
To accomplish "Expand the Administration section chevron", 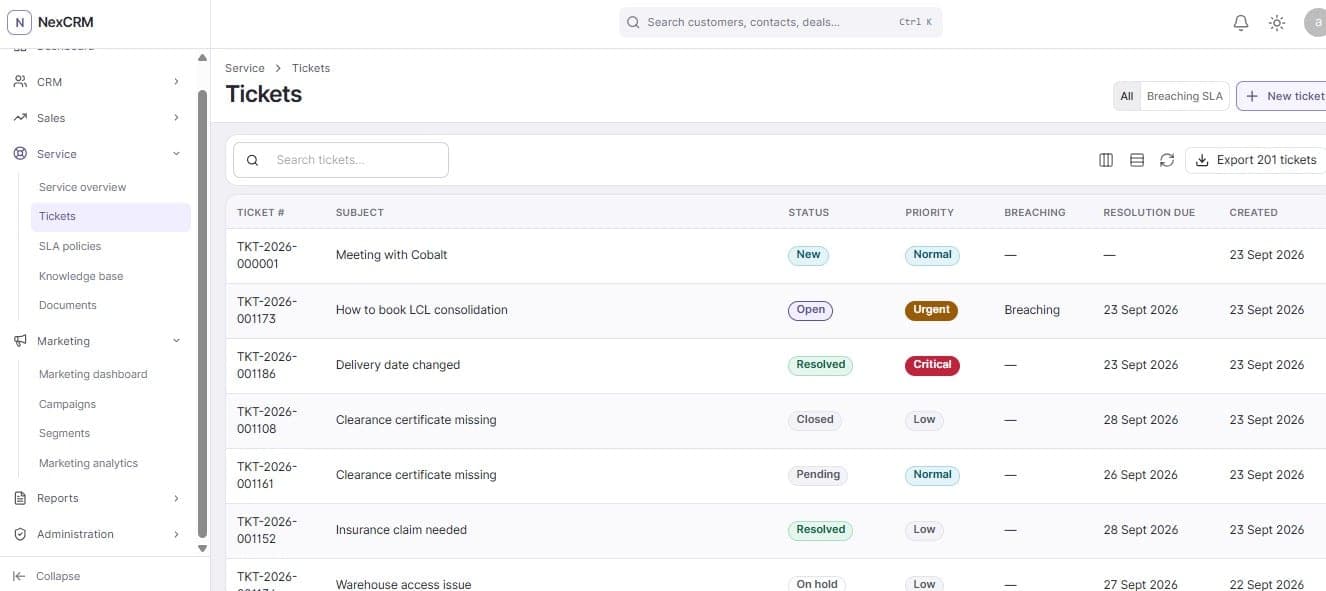I will (176, 534).
